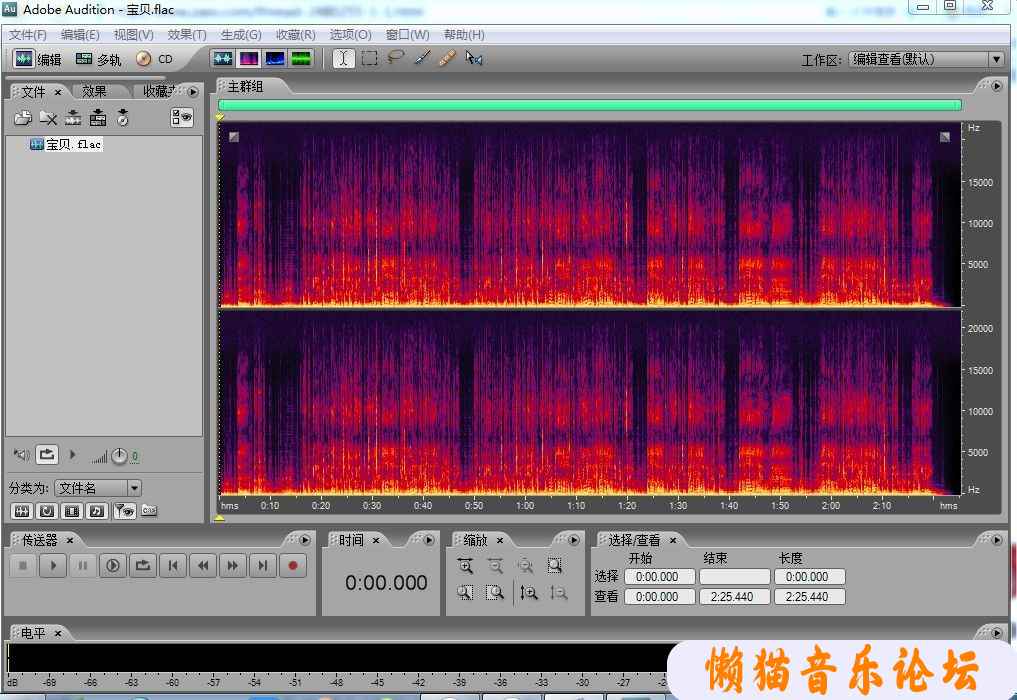The width and height of the screenshot is (1017, 700).
Task: Switch to Spectral Frequency display icon
Action: click(x=249, y=59)
